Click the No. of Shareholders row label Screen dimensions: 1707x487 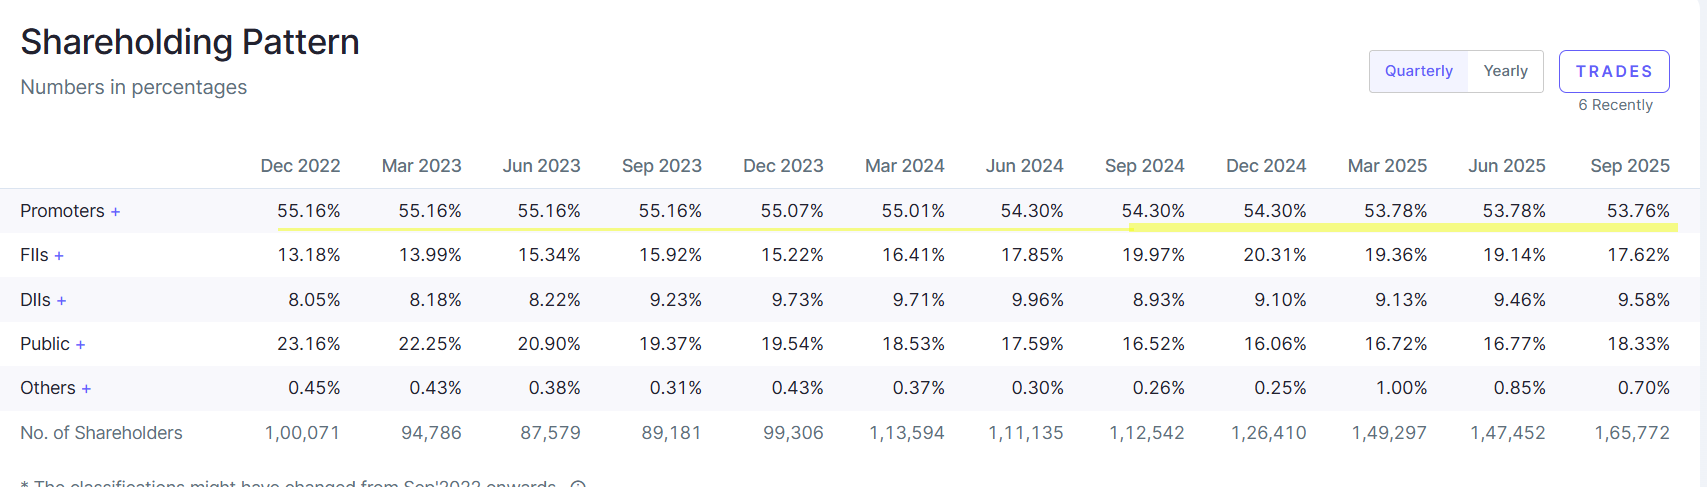click(x=101, y=433)
